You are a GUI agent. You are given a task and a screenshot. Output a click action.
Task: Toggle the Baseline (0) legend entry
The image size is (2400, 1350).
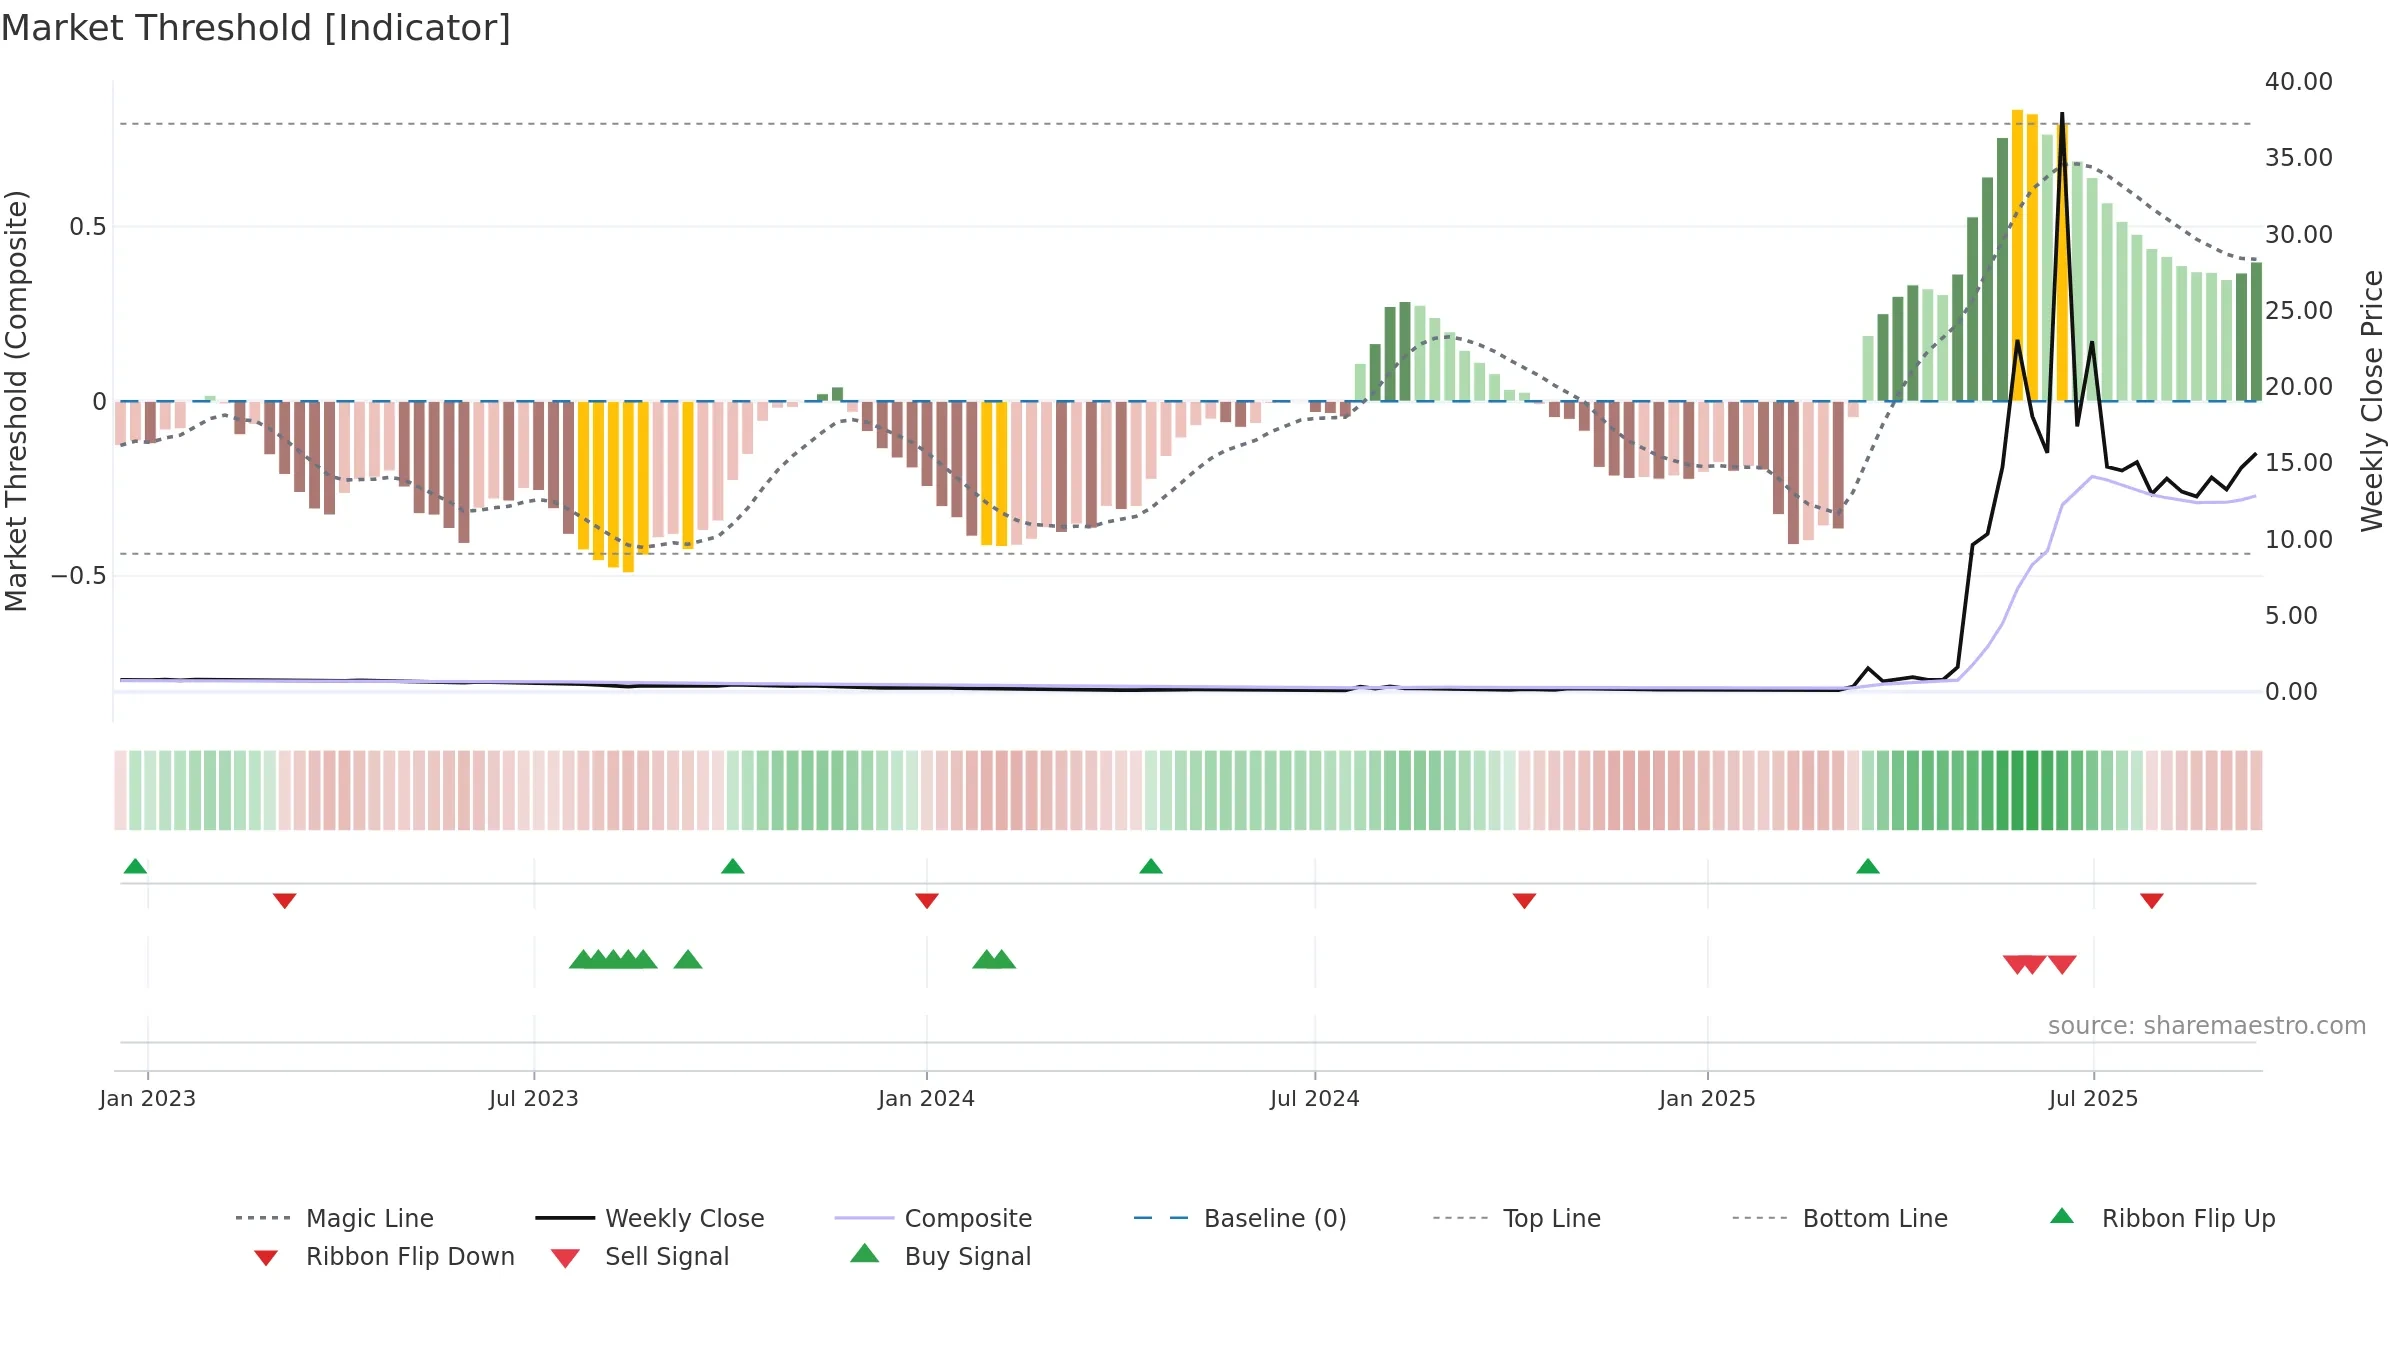1240,1218
